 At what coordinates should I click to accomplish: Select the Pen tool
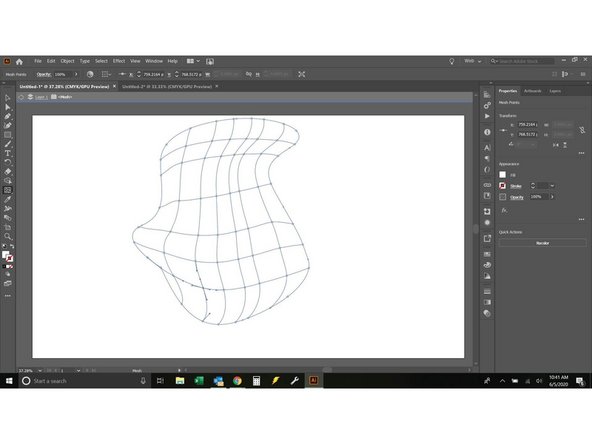pos(8,116)
